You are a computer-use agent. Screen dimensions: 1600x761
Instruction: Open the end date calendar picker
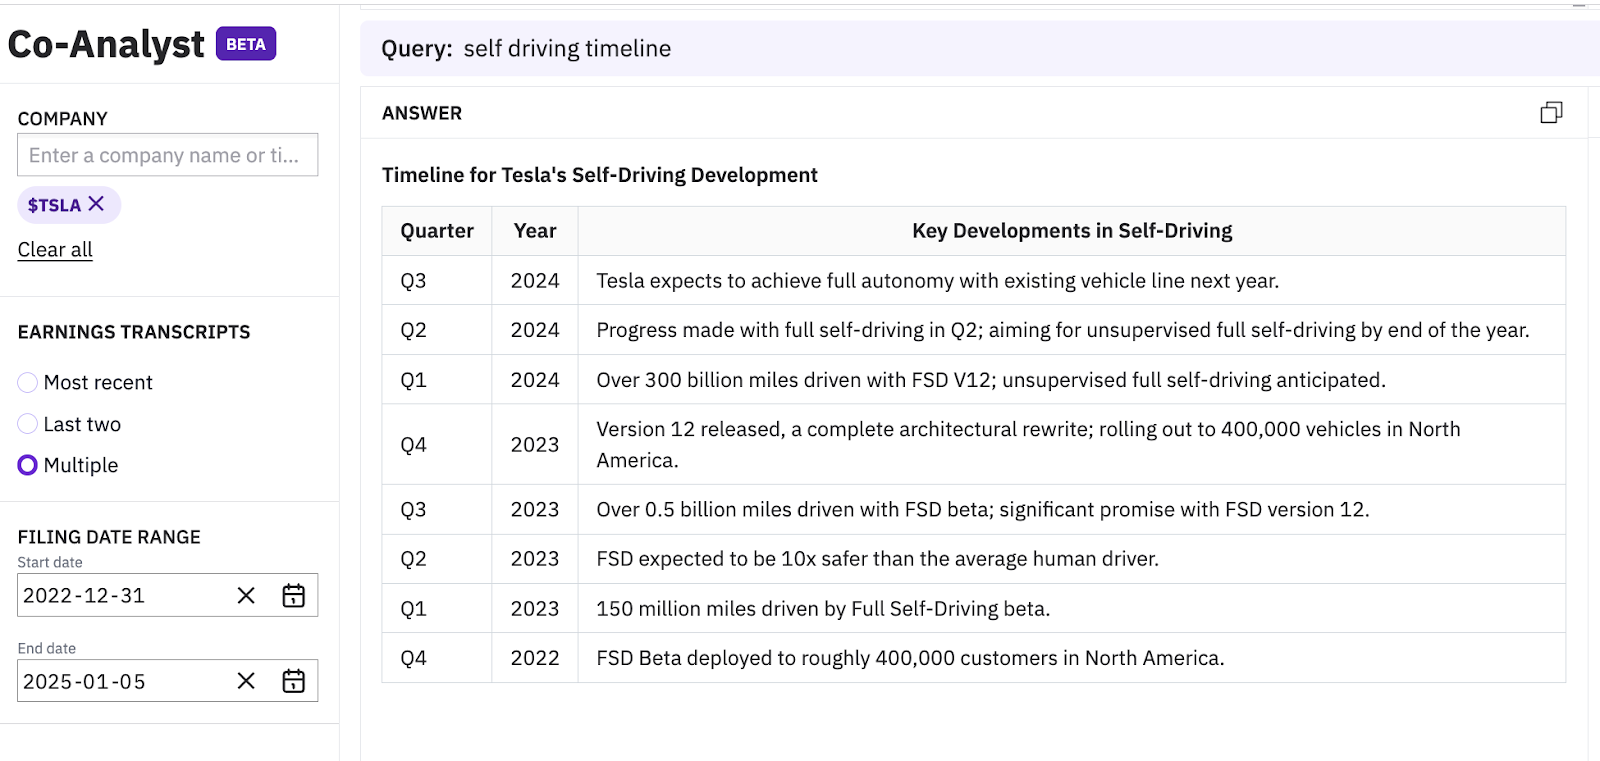[293, 681]
